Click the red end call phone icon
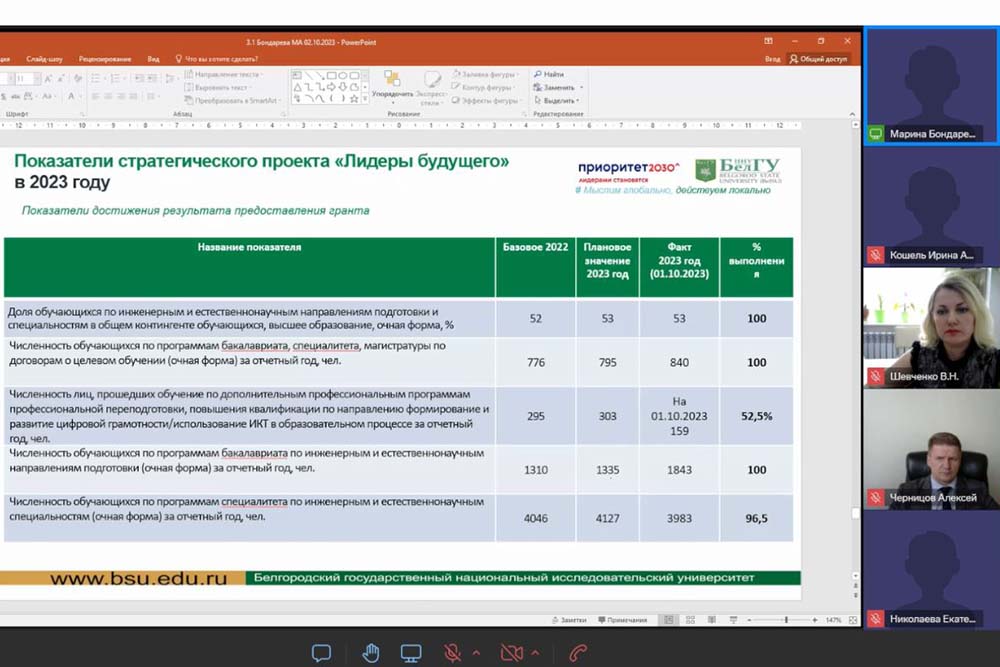 577,653
